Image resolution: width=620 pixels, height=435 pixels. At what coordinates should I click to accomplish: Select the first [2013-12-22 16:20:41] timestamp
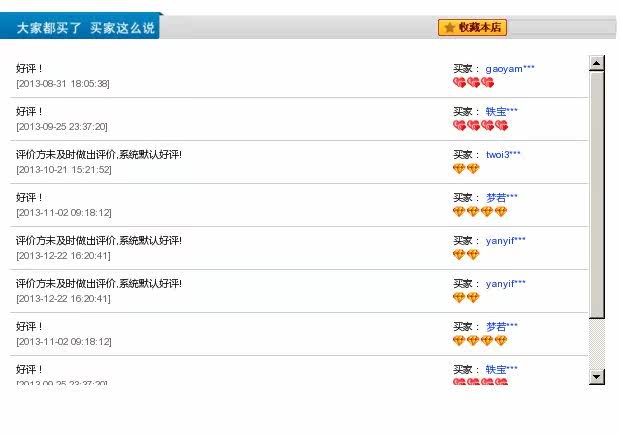(x=63, y=256)
